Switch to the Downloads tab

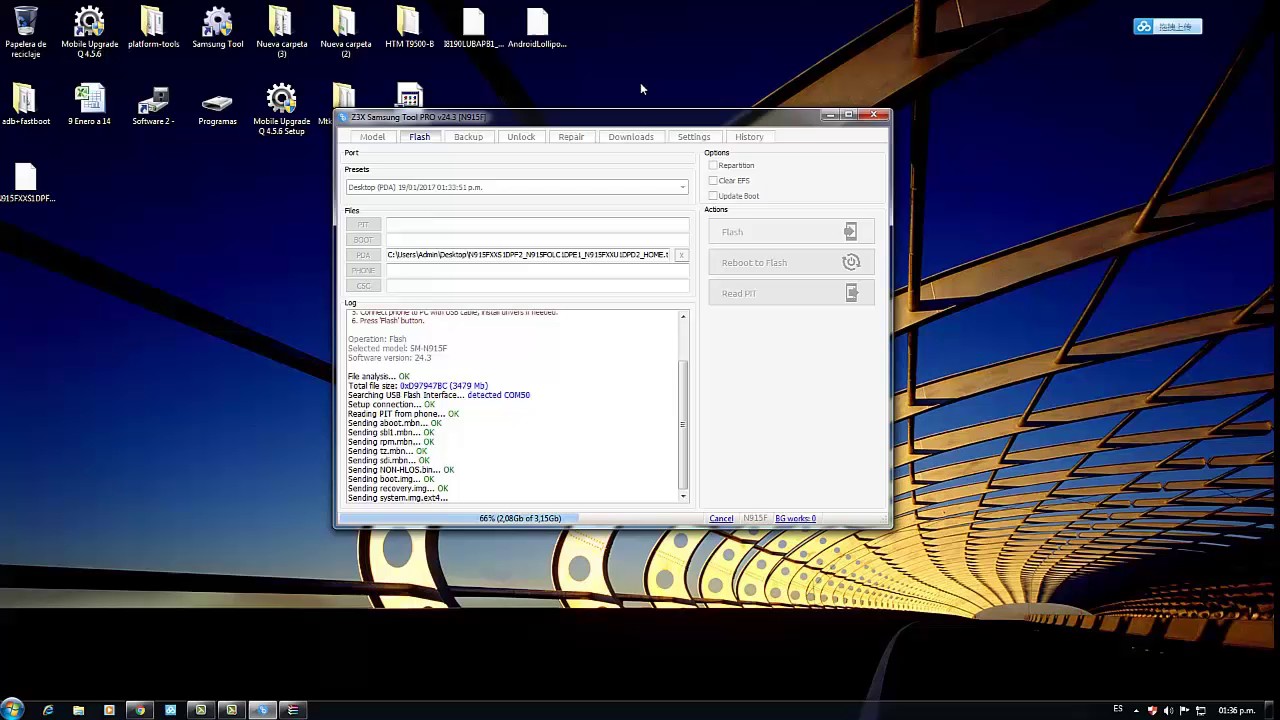[631, 137]
